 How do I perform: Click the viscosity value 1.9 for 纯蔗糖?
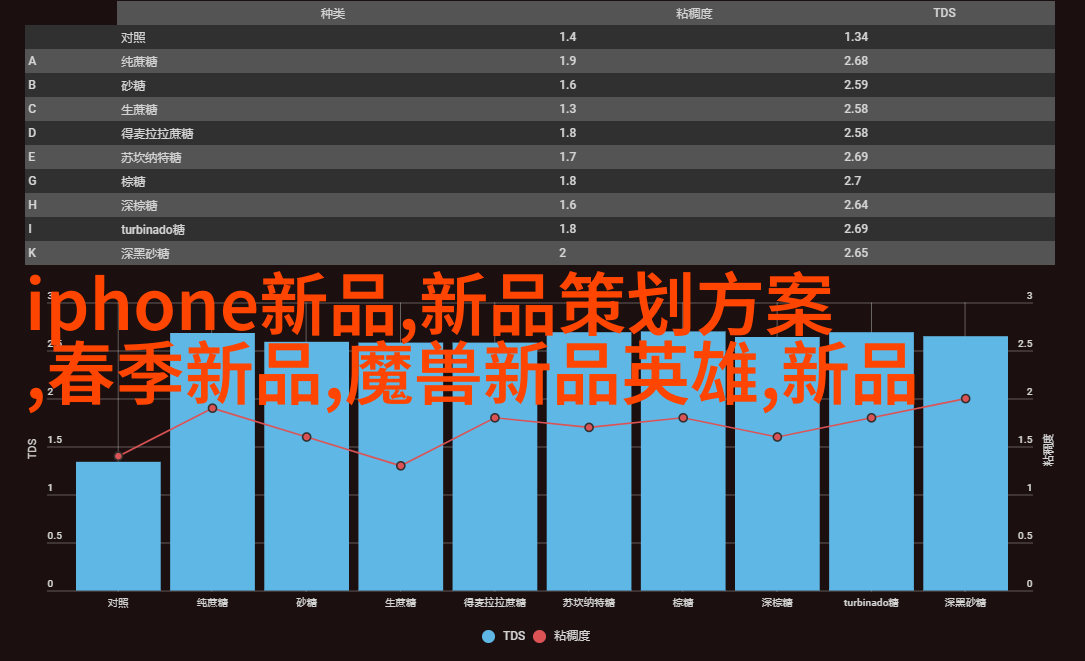pos(567,61)
